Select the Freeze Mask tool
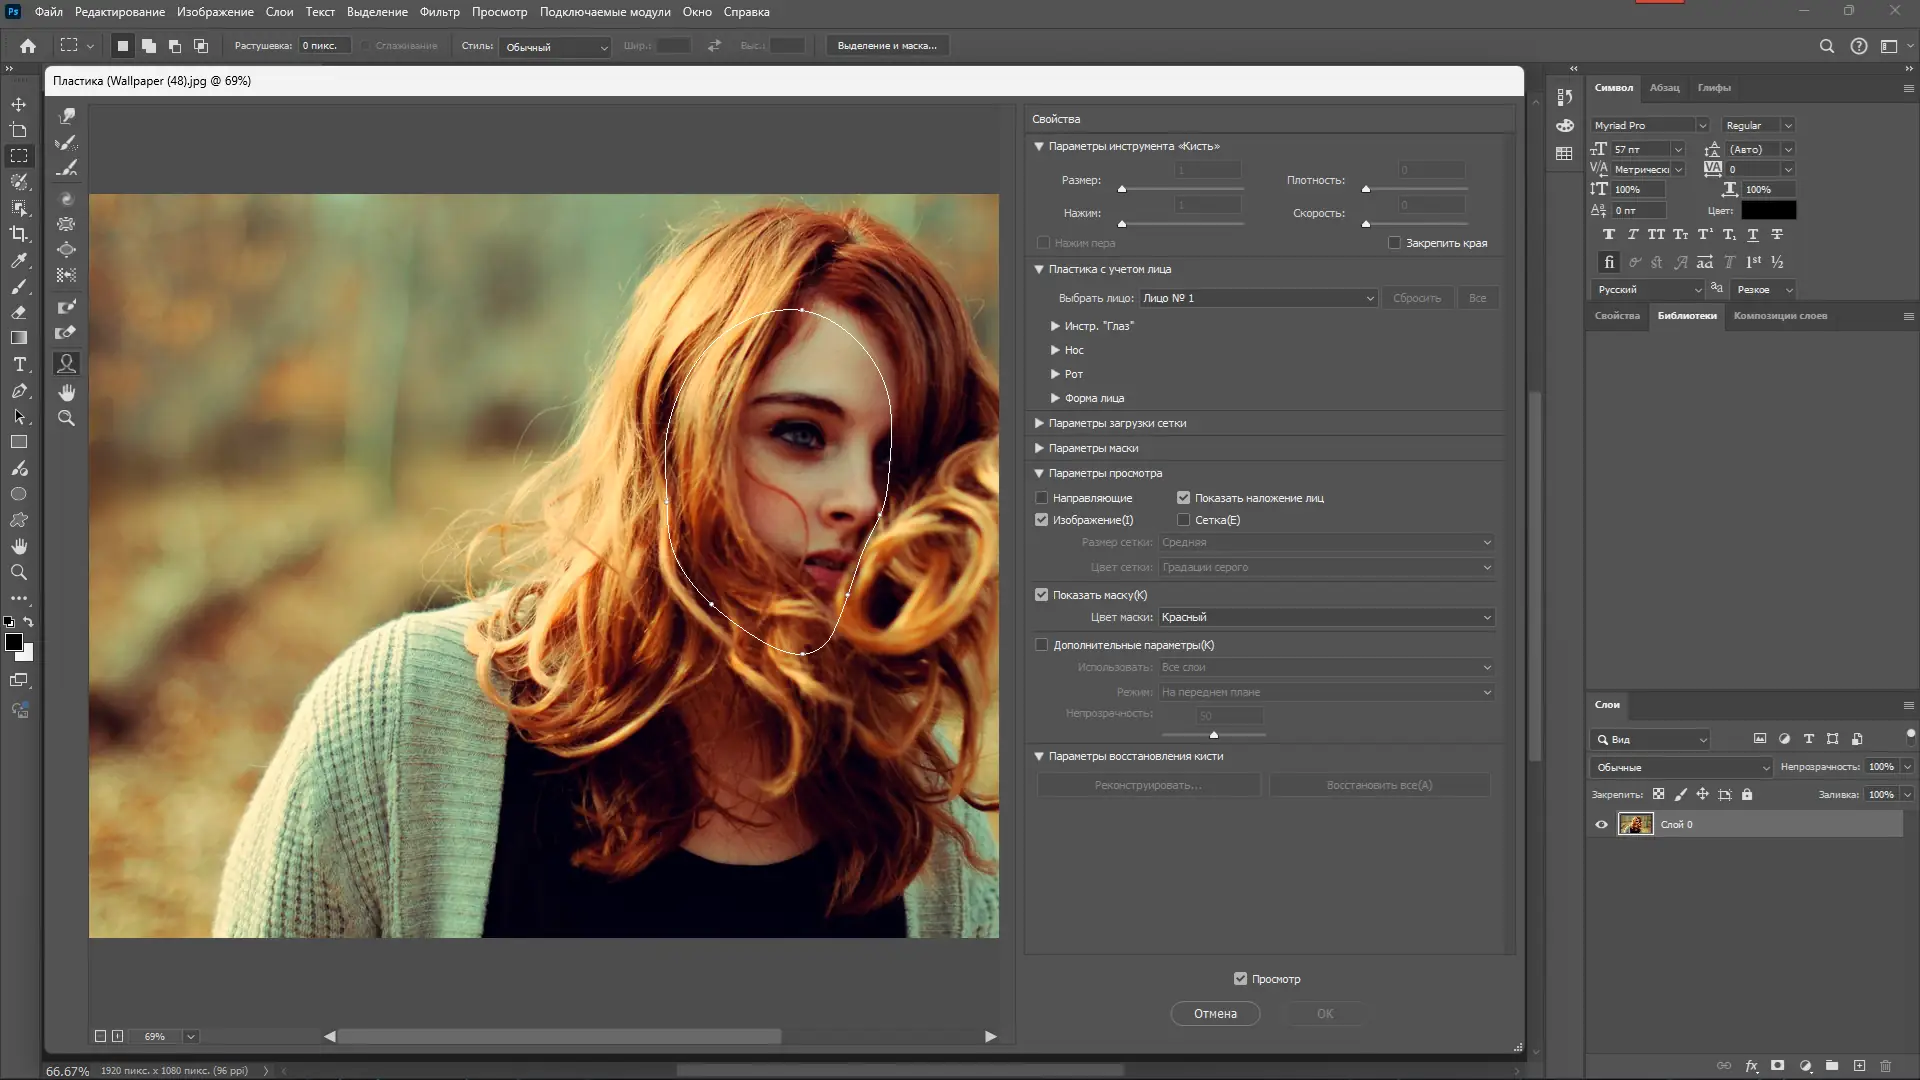The width and height of the screenshot is (1920, 1080). click(x=67, y=307)
